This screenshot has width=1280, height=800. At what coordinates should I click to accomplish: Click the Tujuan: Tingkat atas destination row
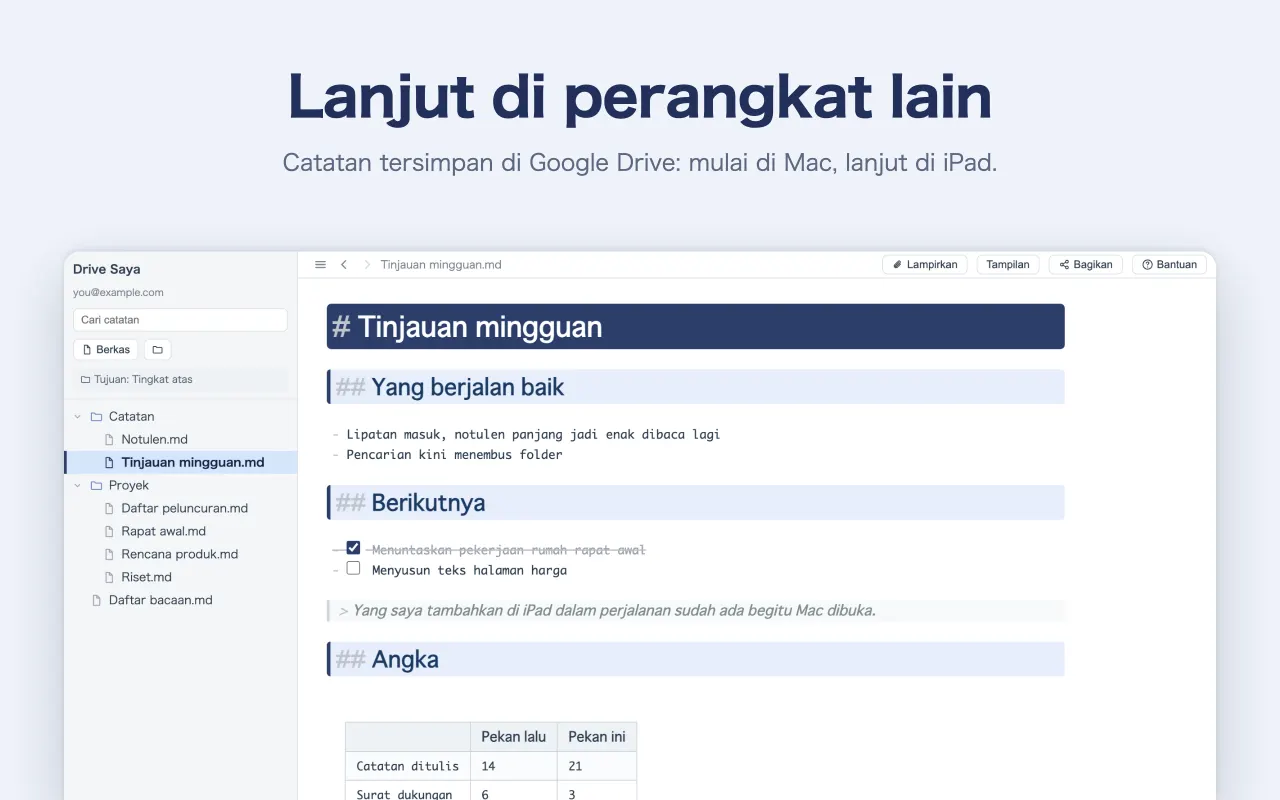[180, 380]
